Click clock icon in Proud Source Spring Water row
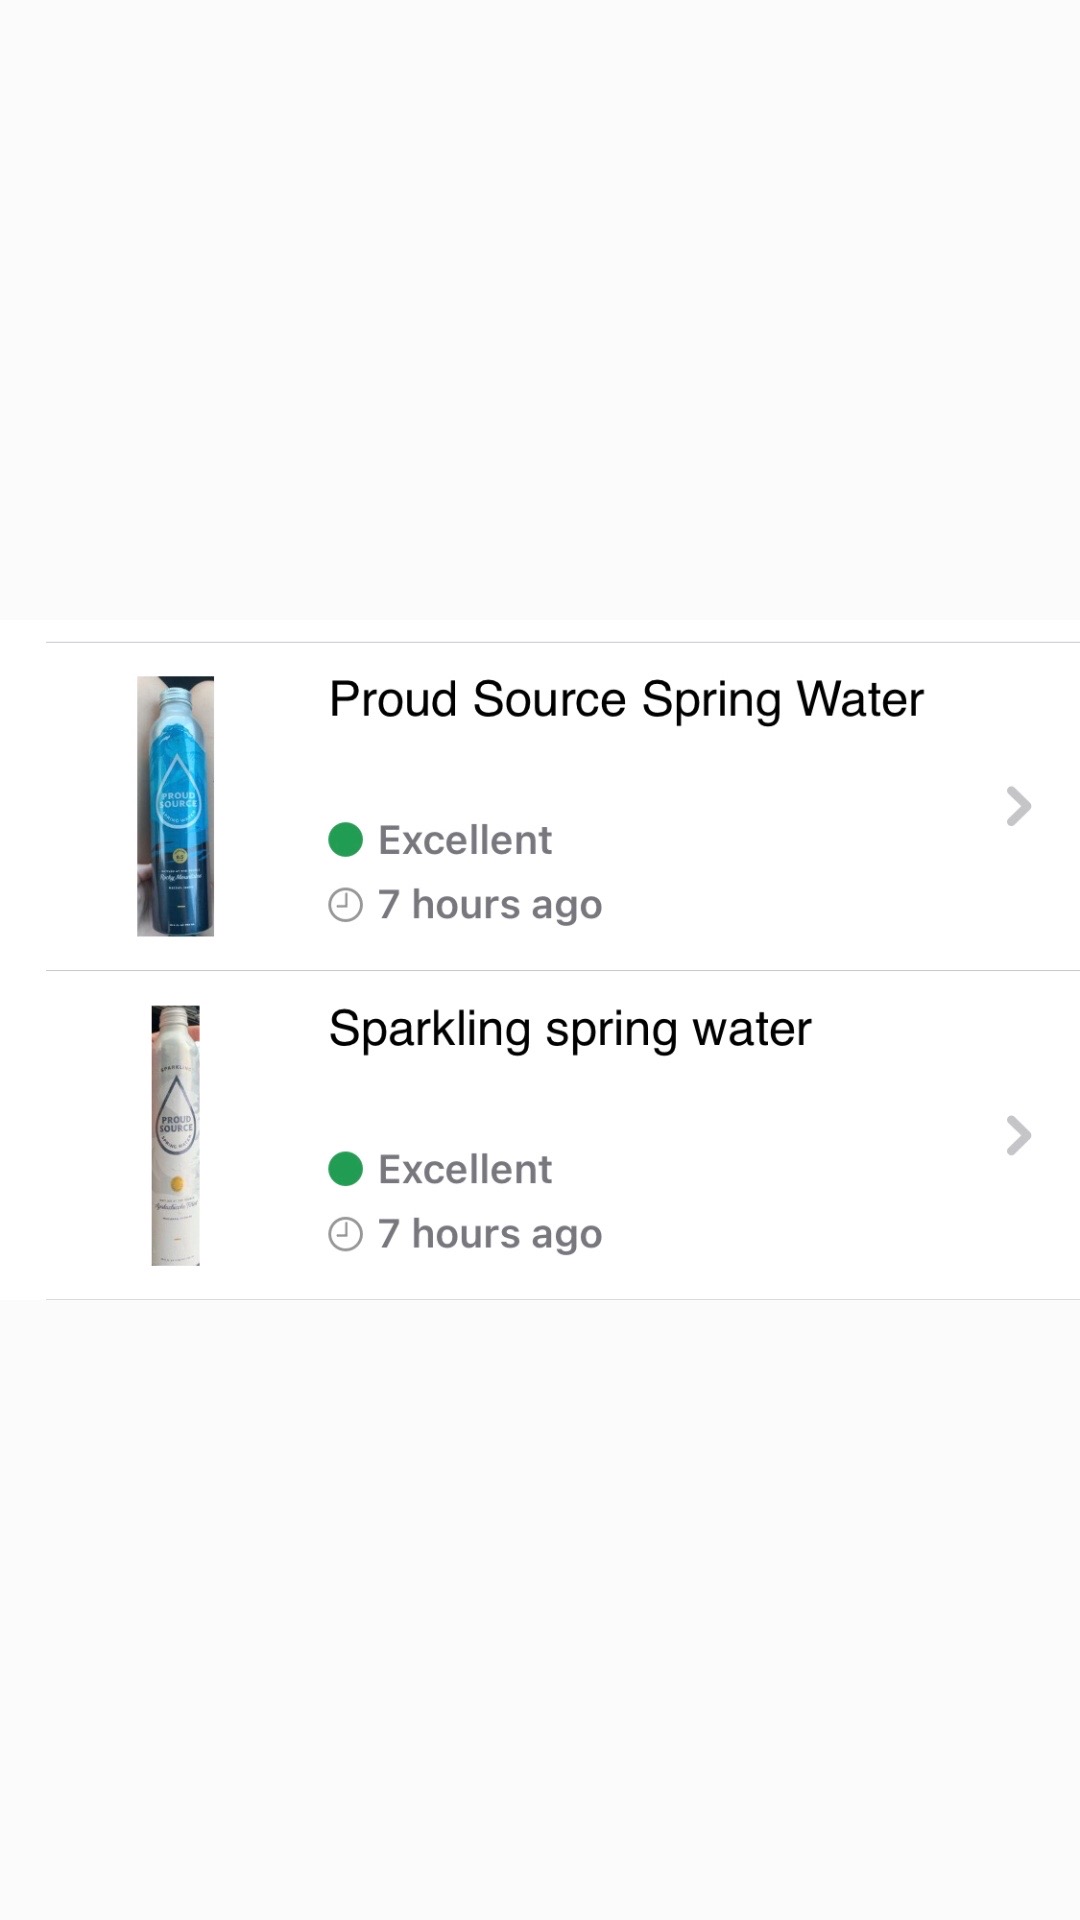 click(x=345, y=905)
